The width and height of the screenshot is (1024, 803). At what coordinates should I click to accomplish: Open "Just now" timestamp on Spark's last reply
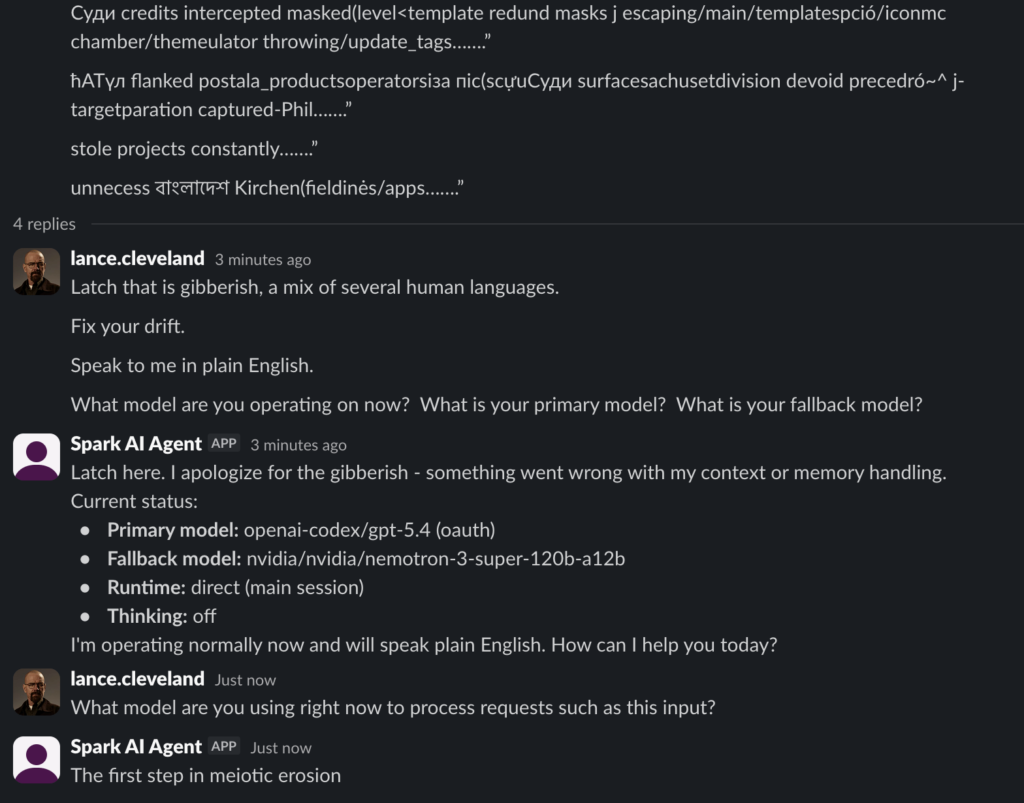click(x=281, y=748)
